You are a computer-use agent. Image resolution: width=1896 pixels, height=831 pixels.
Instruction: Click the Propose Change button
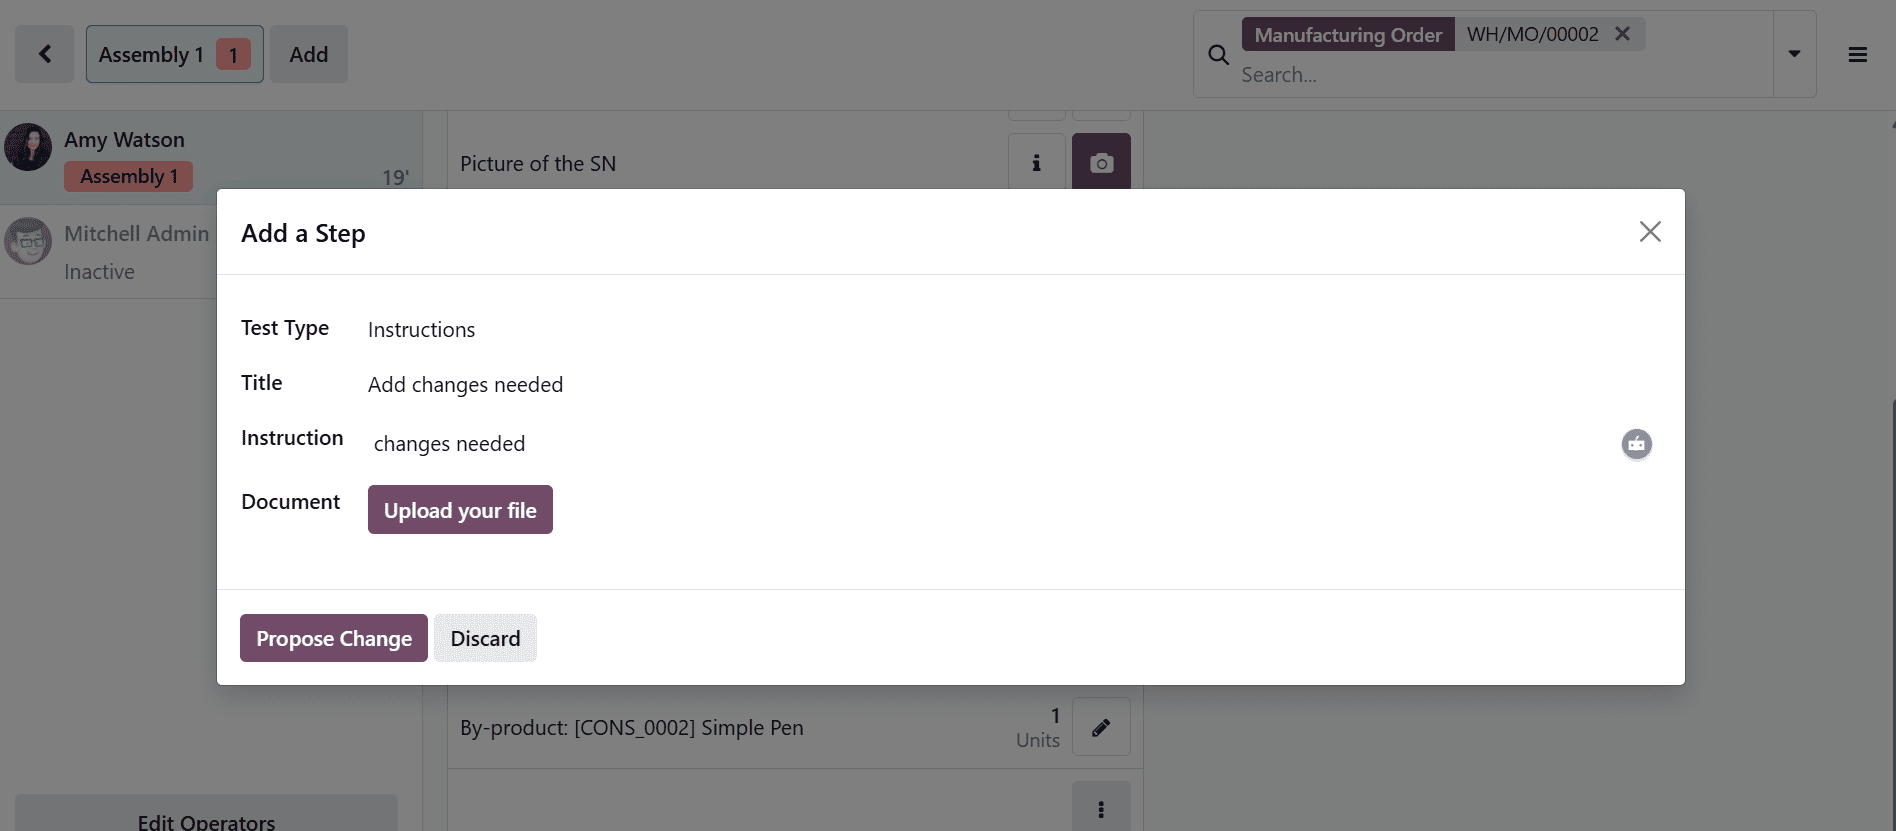(333, 638)
